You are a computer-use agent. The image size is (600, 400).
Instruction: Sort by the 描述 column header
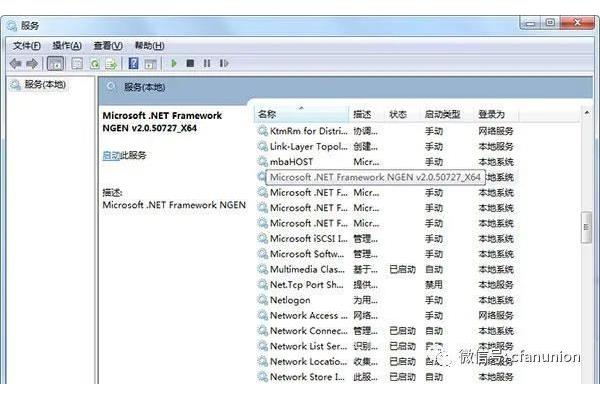click(x=366, y=114)
